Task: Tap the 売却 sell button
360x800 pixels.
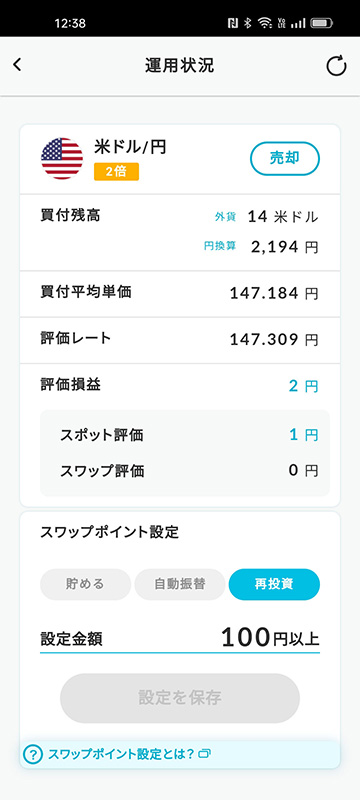Action: click(x=285, y=158)
